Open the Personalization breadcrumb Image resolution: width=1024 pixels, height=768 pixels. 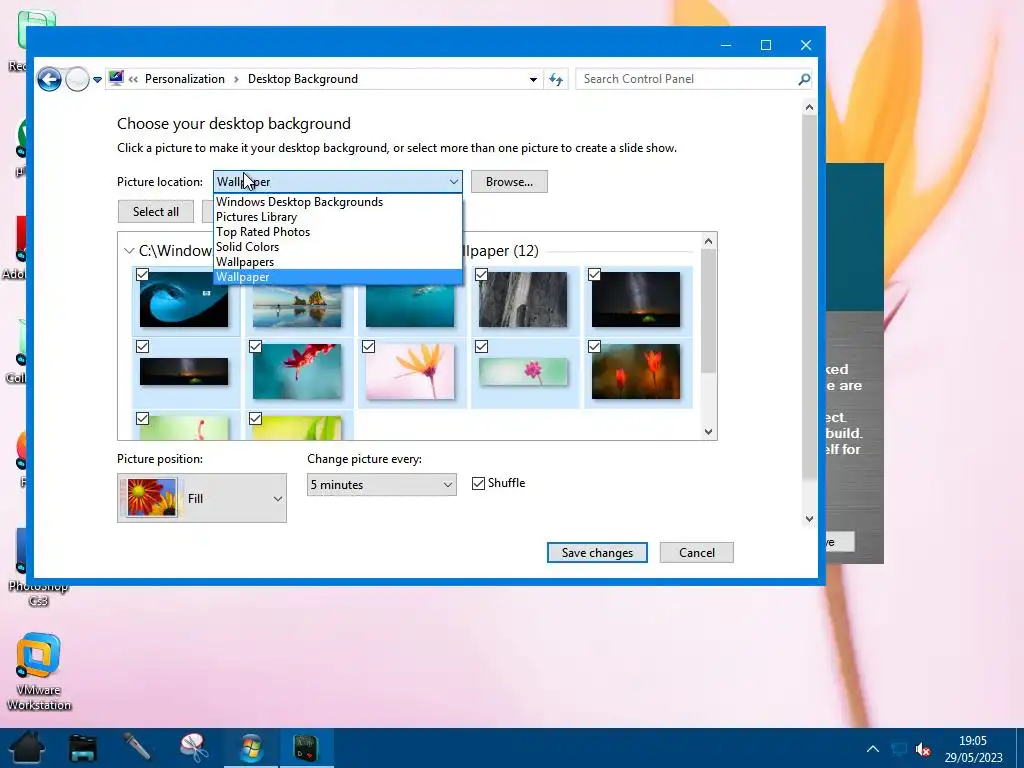[x=184, y=79]
